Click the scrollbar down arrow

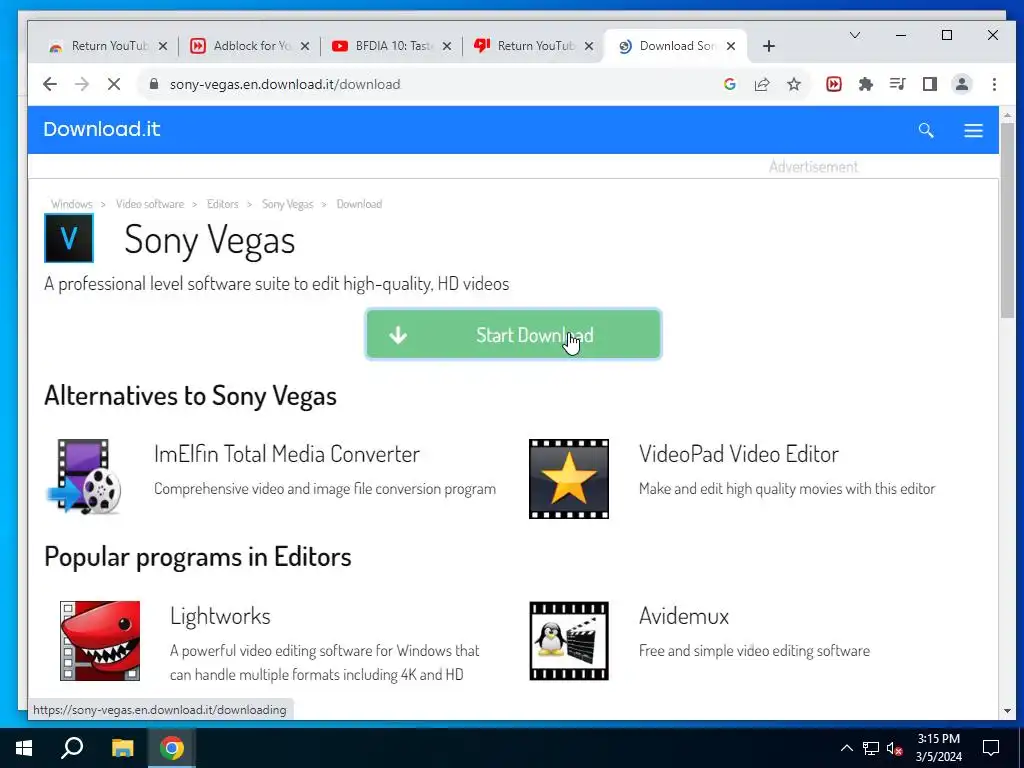1007,710
